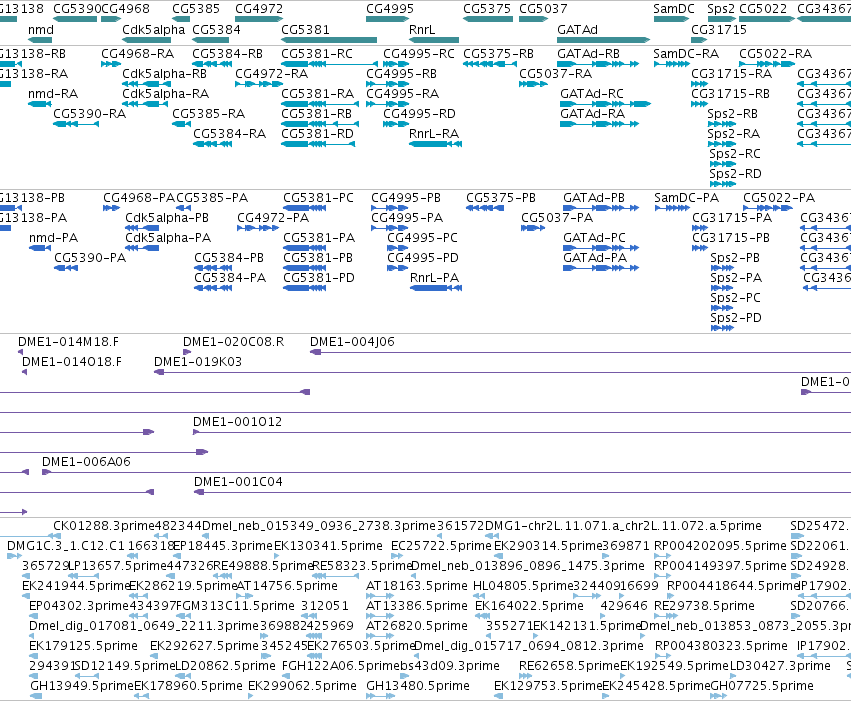This screenshot has width=851, height=701.
Task: Click the Cdk5alpha-RB transcript label
Action: coord(164,74)
